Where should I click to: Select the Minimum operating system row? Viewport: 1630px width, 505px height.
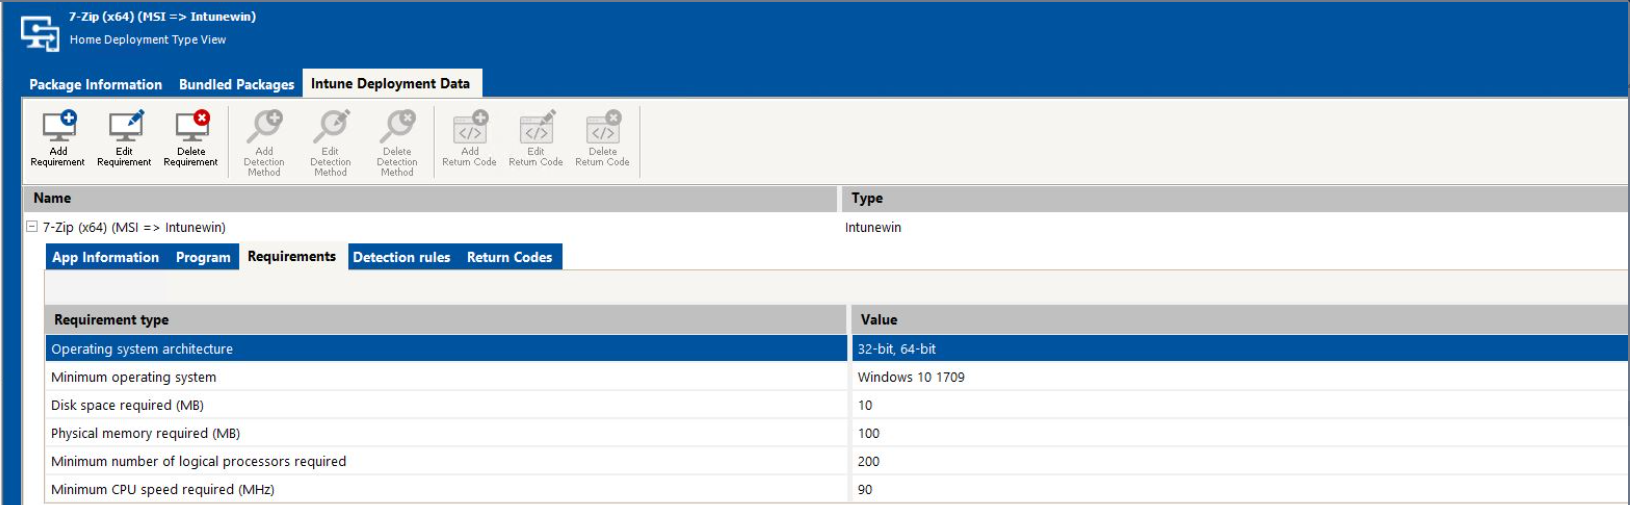pos(134,377)
